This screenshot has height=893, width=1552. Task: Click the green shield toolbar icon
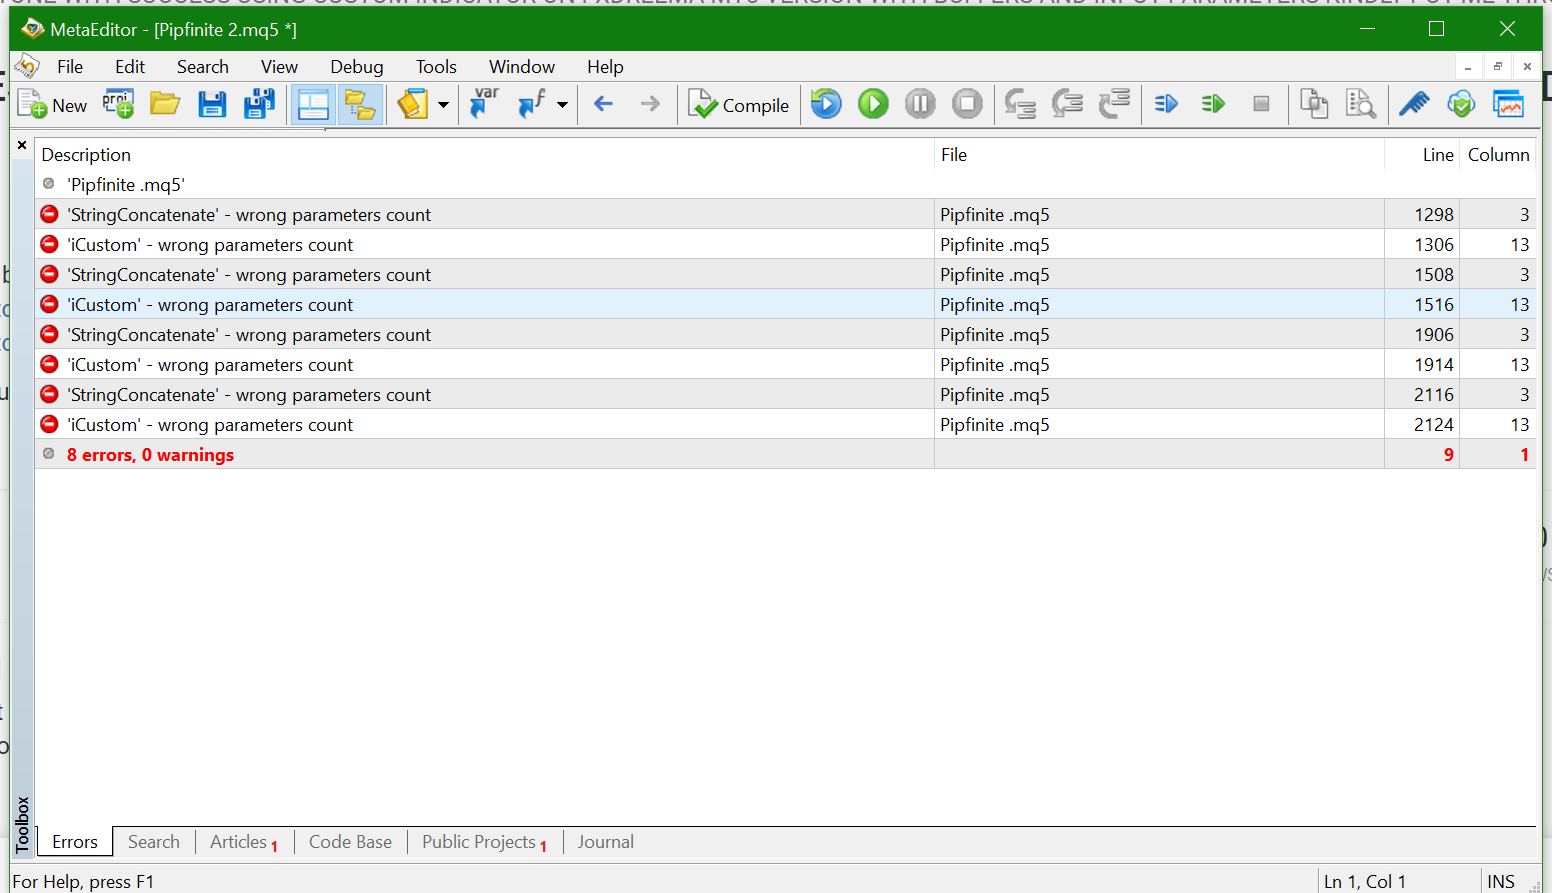tap(1461, 104)
